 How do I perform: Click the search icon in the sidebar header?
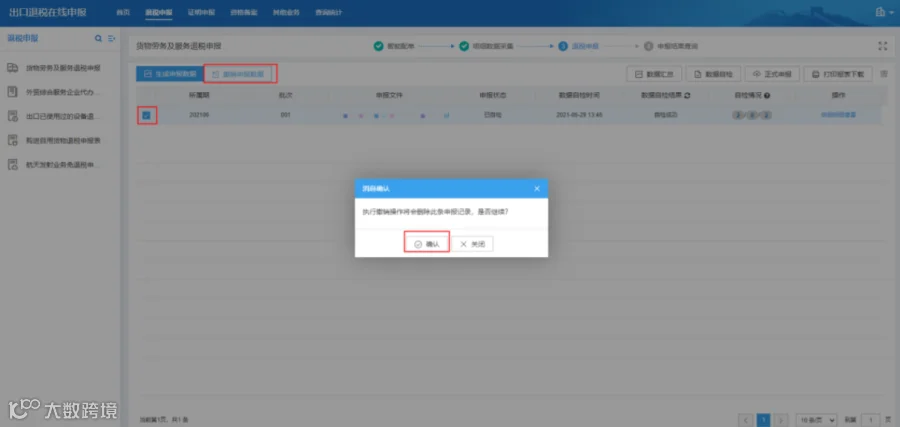(x=98, y=38)
